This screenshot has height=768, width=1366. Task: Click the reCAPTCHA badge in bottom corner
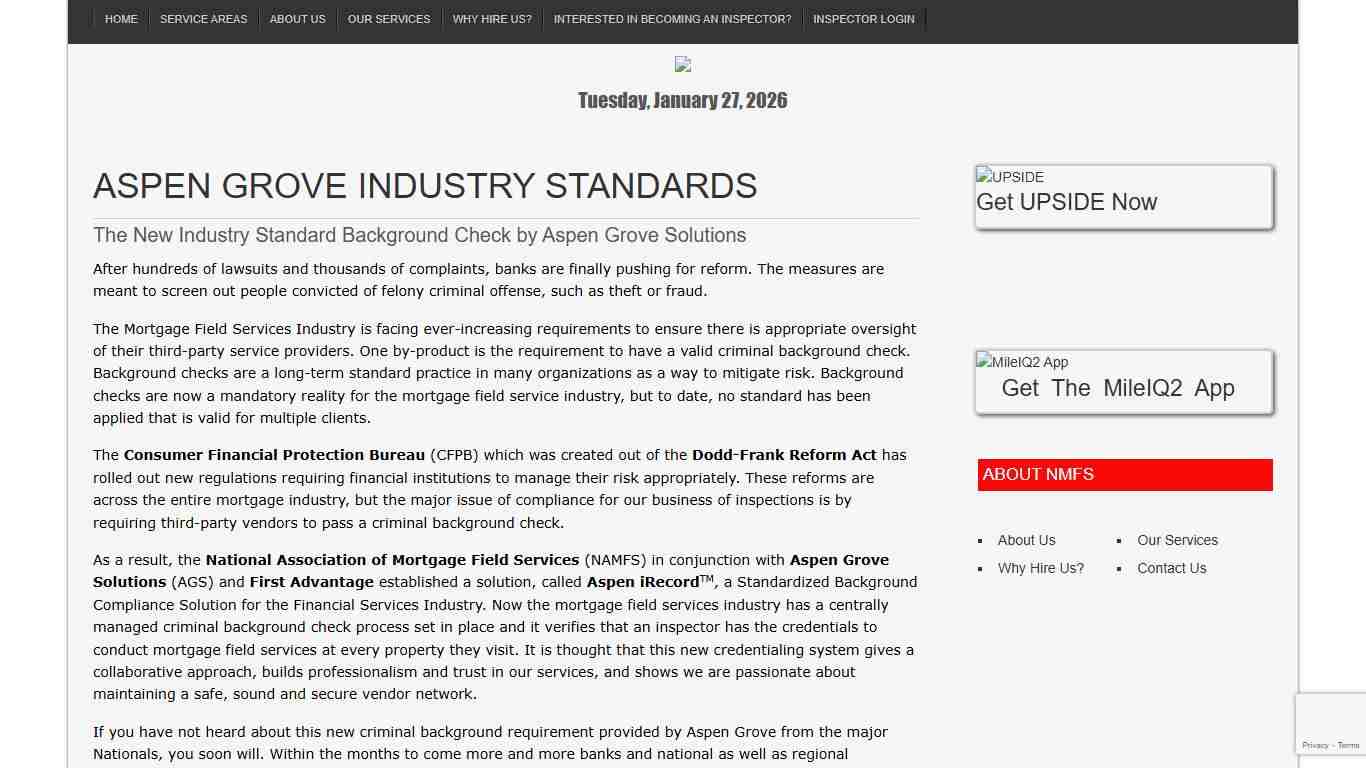1332,722
